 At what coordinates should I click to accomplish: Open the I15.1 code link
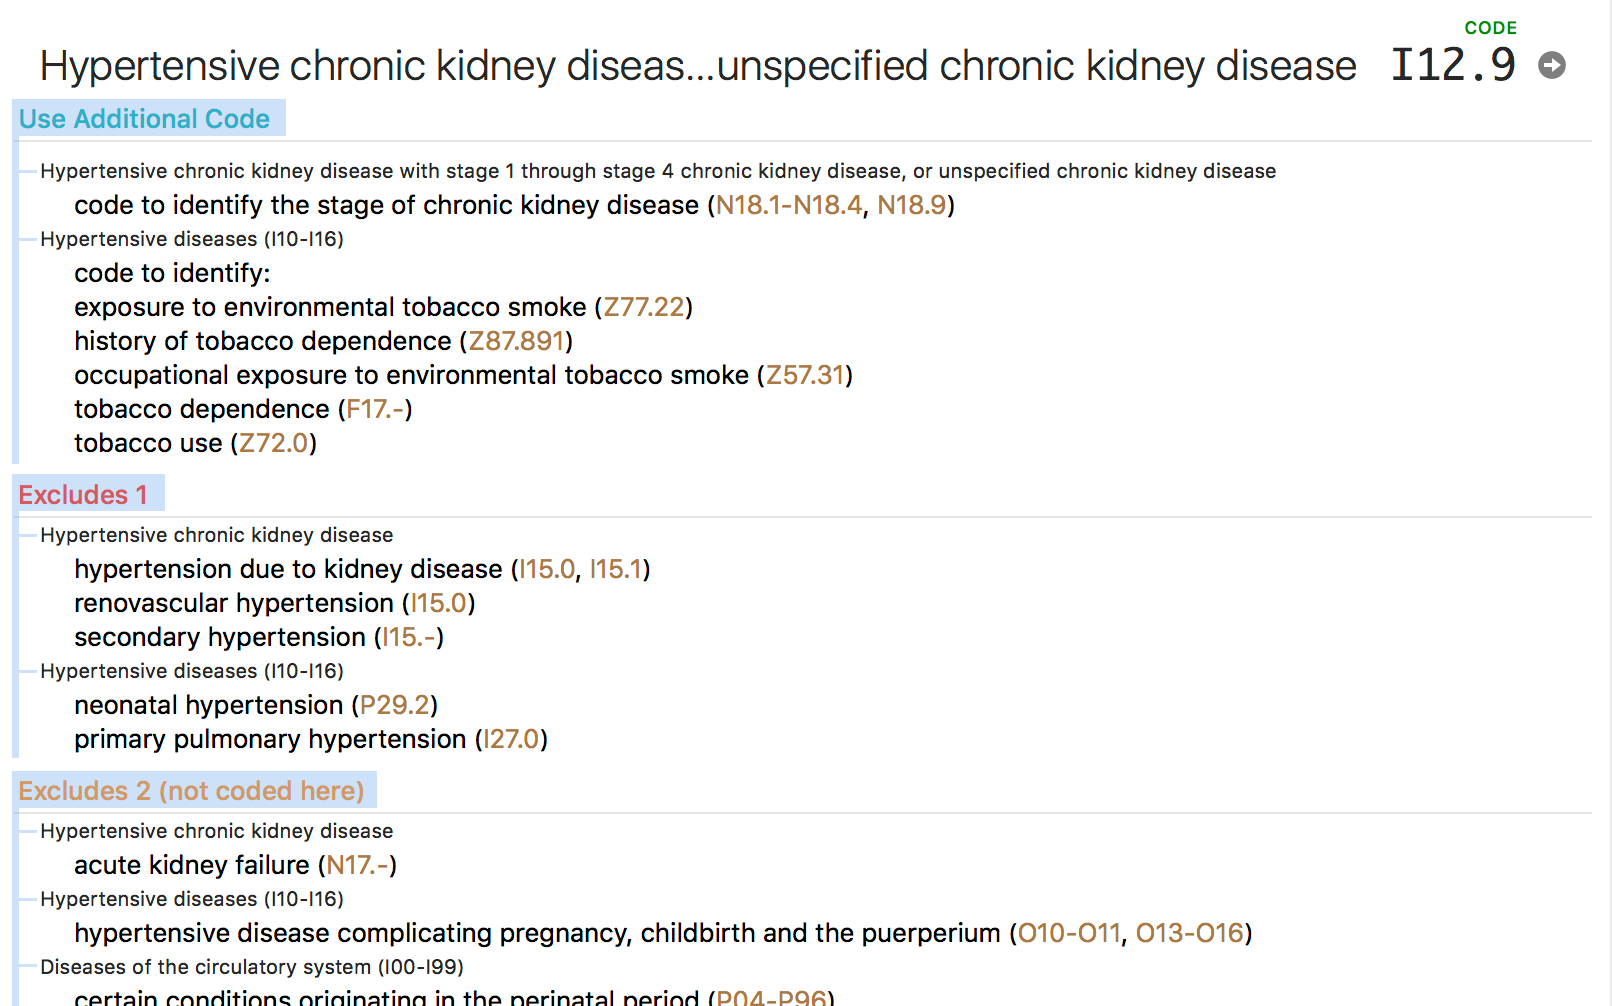coord(615,569)
